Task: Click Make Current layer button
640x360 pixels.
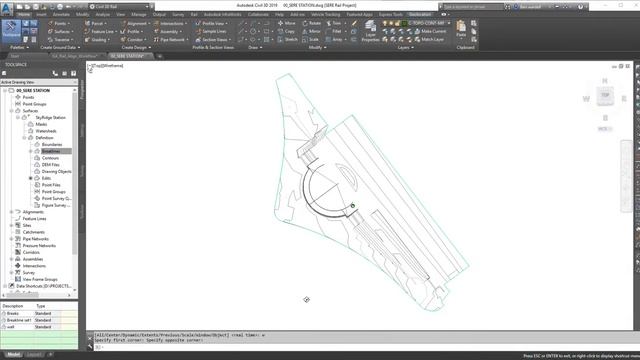Action: click(x=430, y=31)
